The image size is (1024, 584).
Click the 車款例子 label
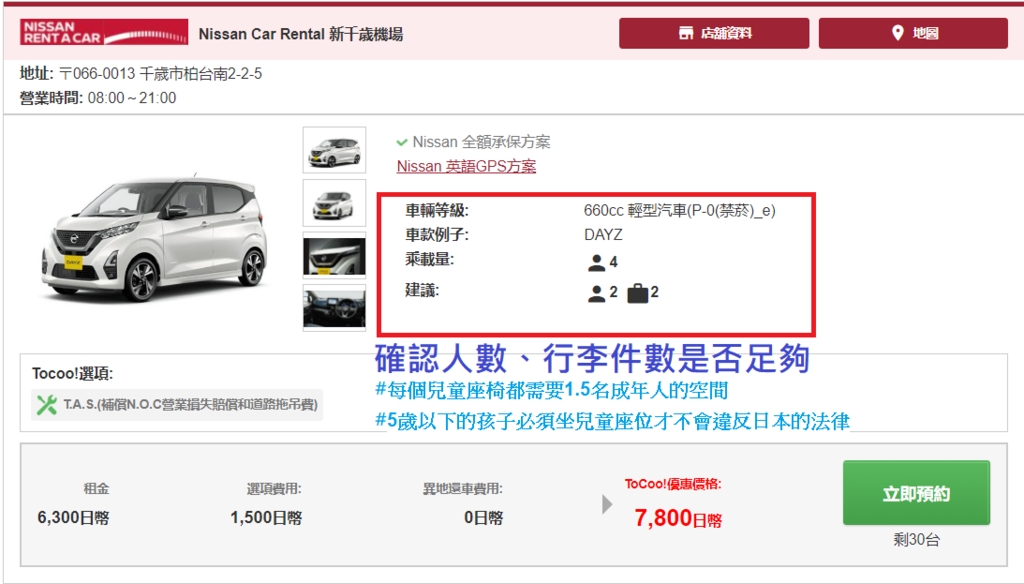tap(437, 235)
